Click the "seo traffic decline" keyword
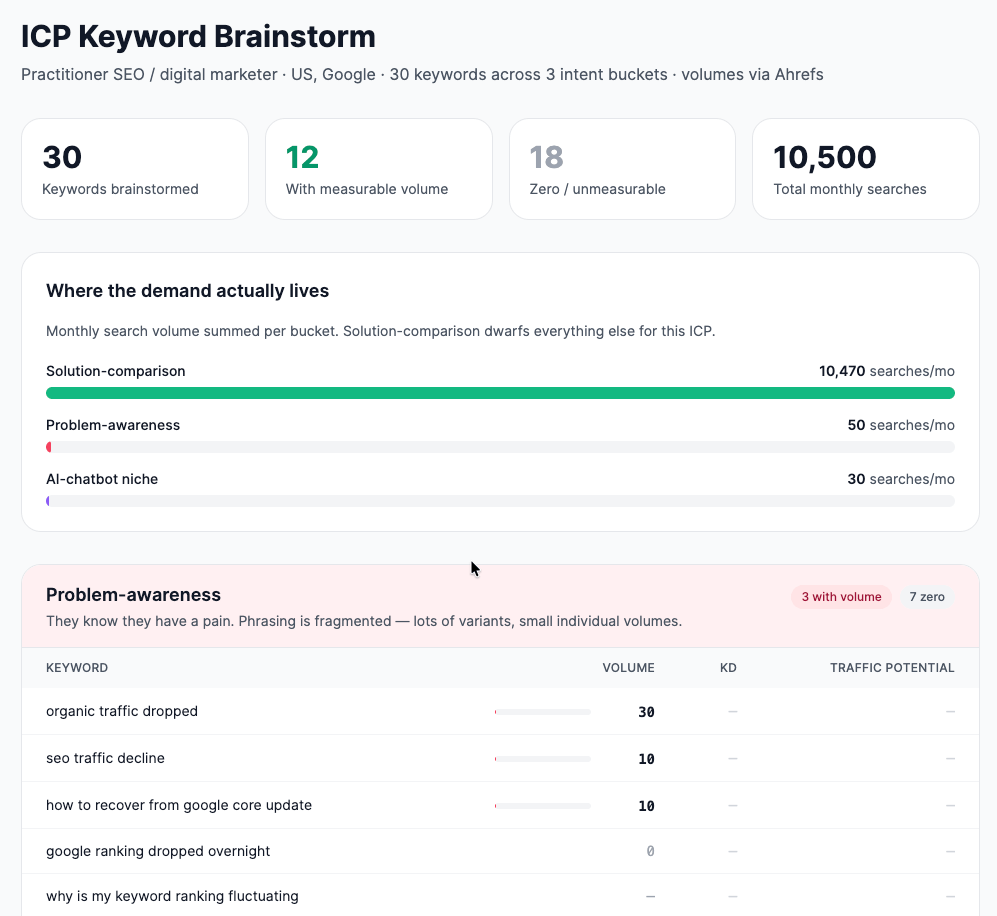The width and height of the screenshot is (997, 916). pos(105,758)
